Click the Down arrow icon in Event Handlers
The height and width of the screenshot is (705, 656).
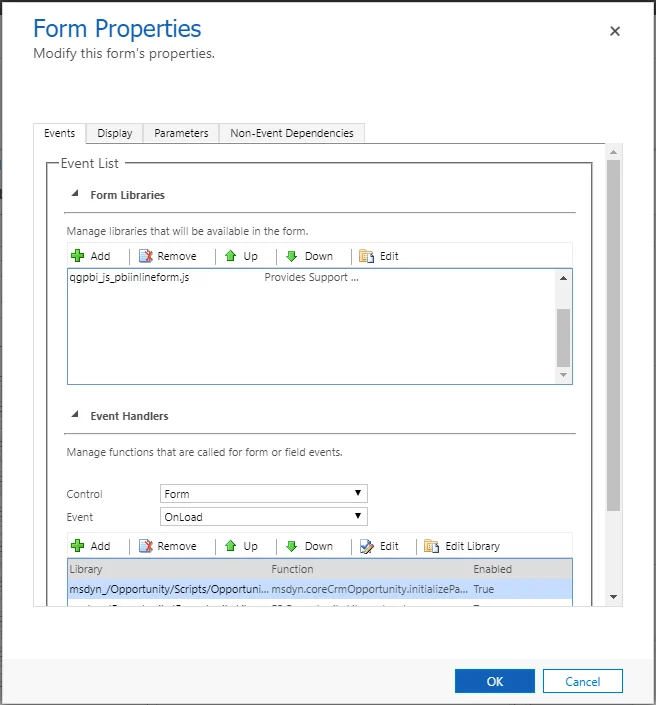click(x=292, y=546)
